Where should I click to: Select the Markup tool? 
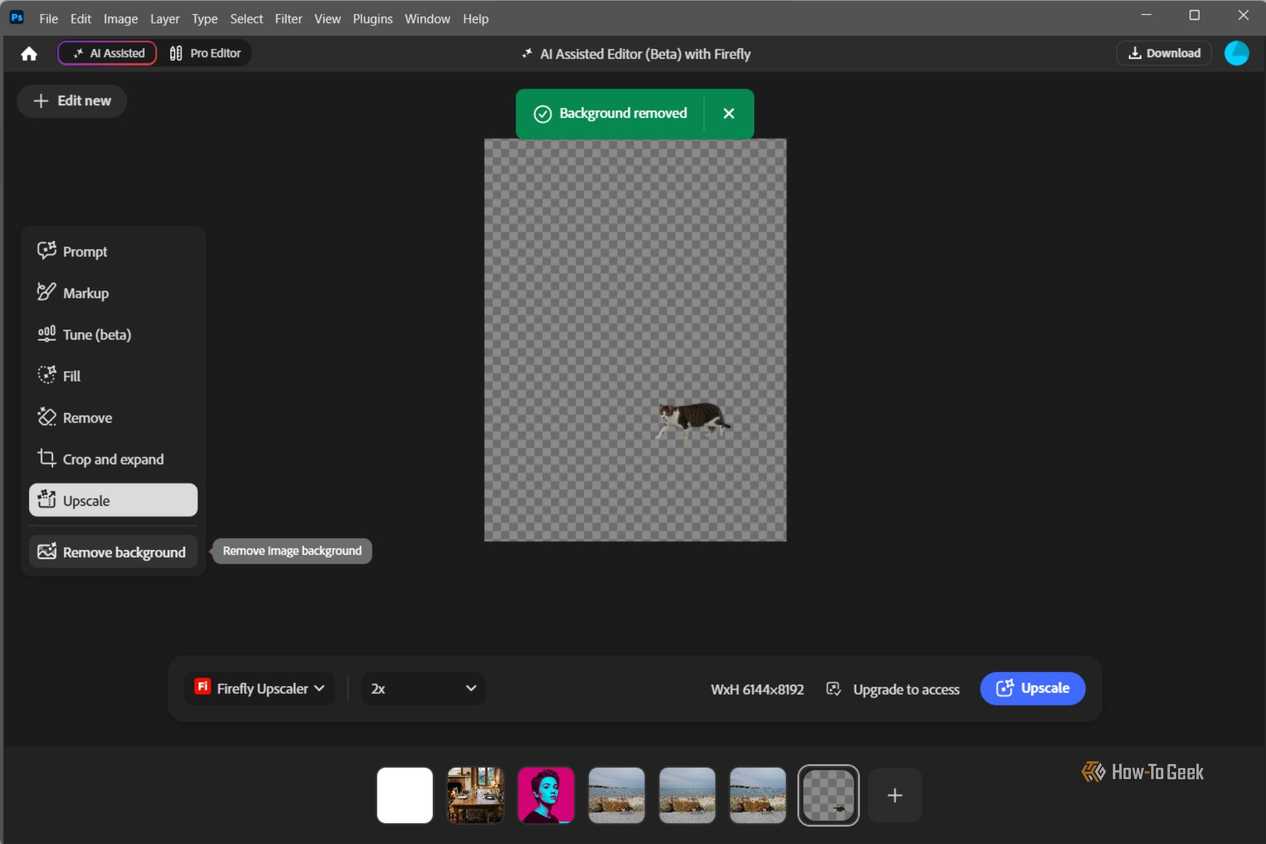click(x=113, y=293)
